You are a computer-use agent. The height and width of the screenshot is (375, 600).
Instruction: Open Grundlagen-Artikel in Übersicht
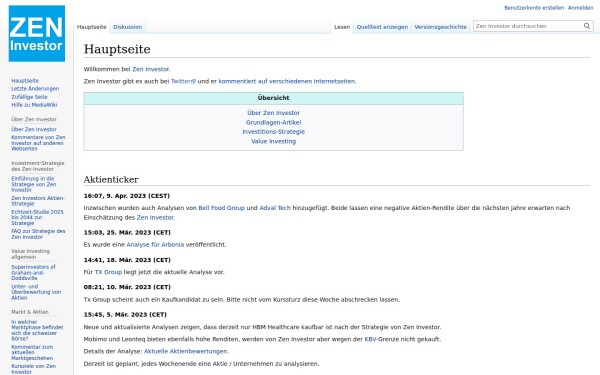[273, 122]
